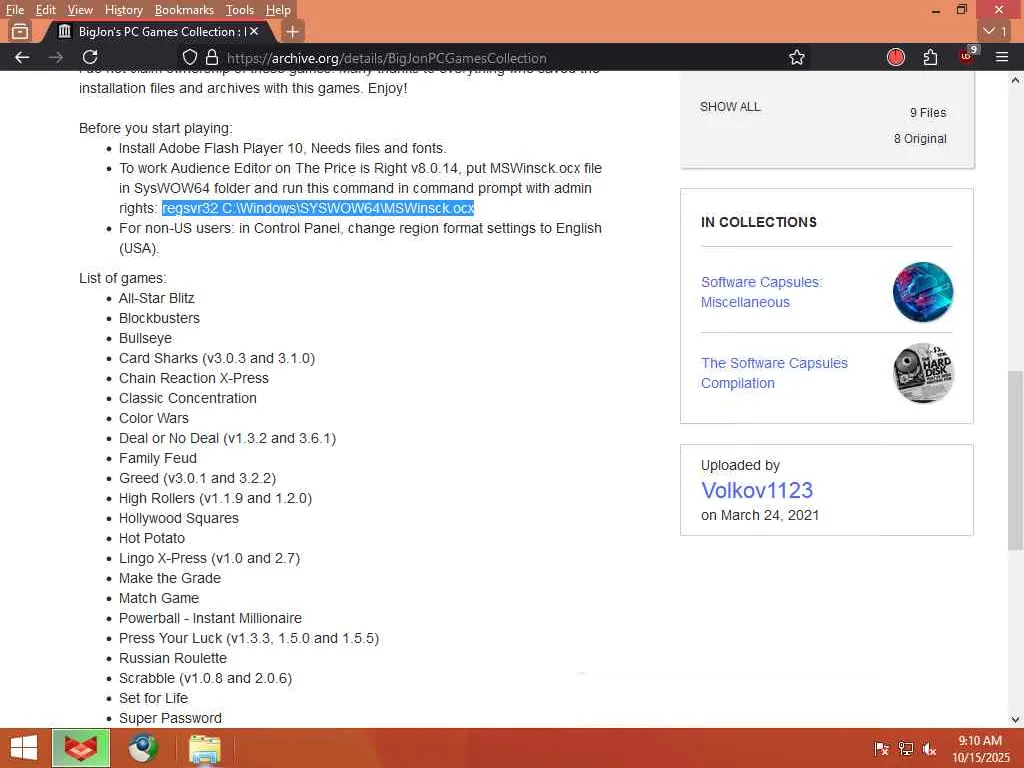Open the globe browser taskbar icon
The image size is (1024, 768).
pos(142,748)
